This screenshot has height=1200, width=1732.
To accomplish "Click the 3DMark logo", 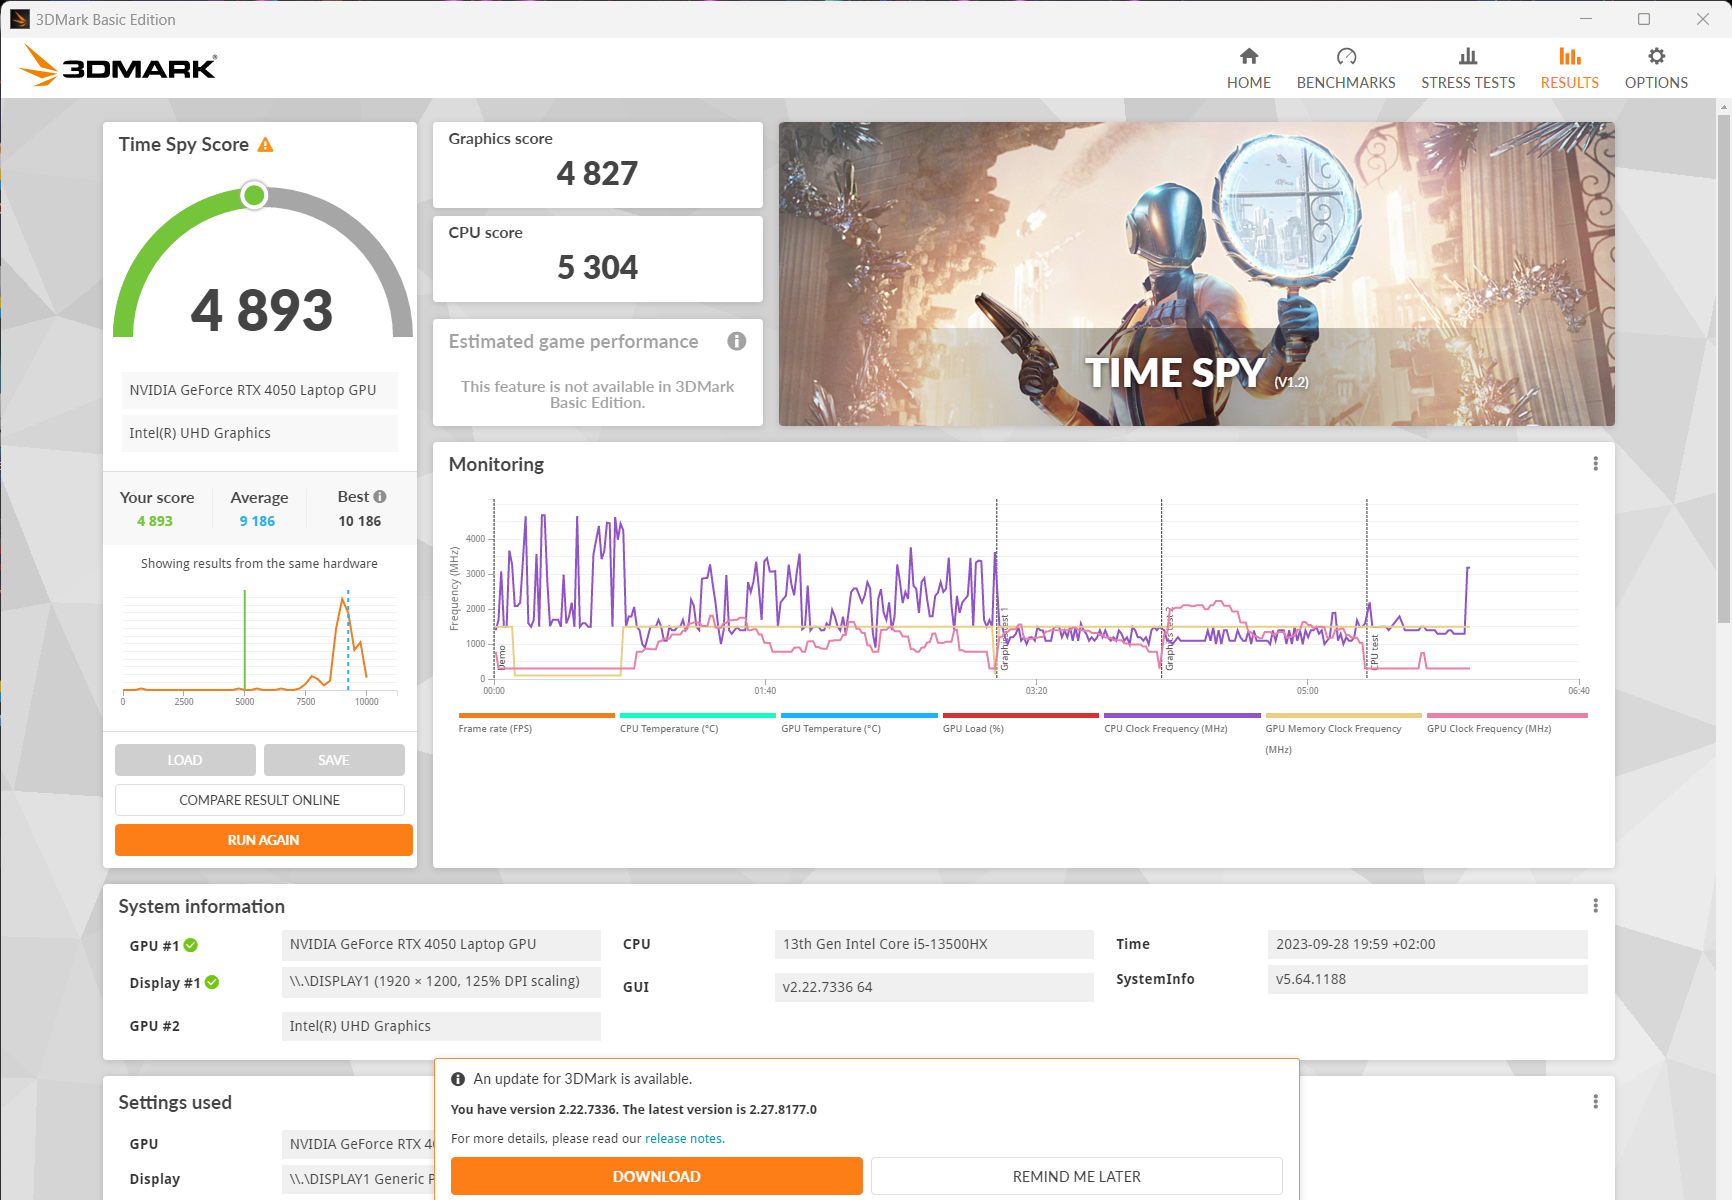I will tap(118, 66).
